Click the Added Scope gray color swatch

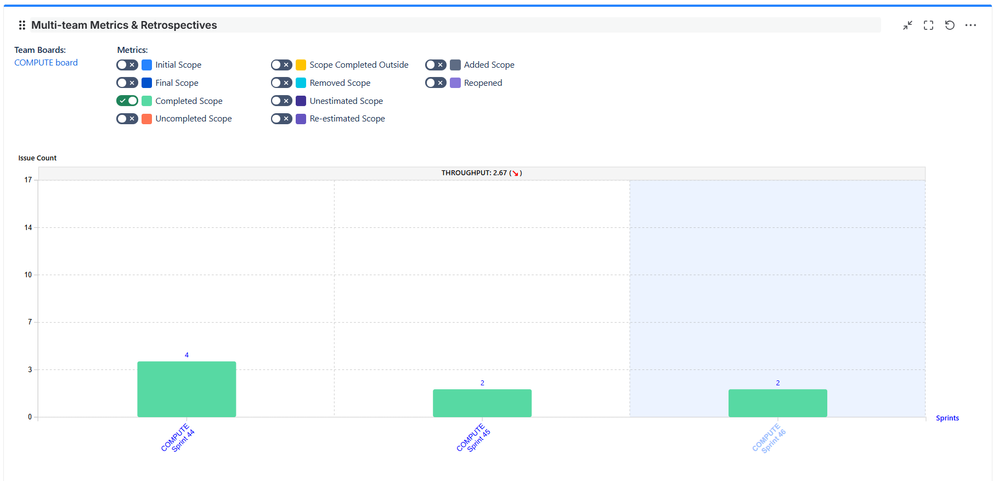coord(455,65)
